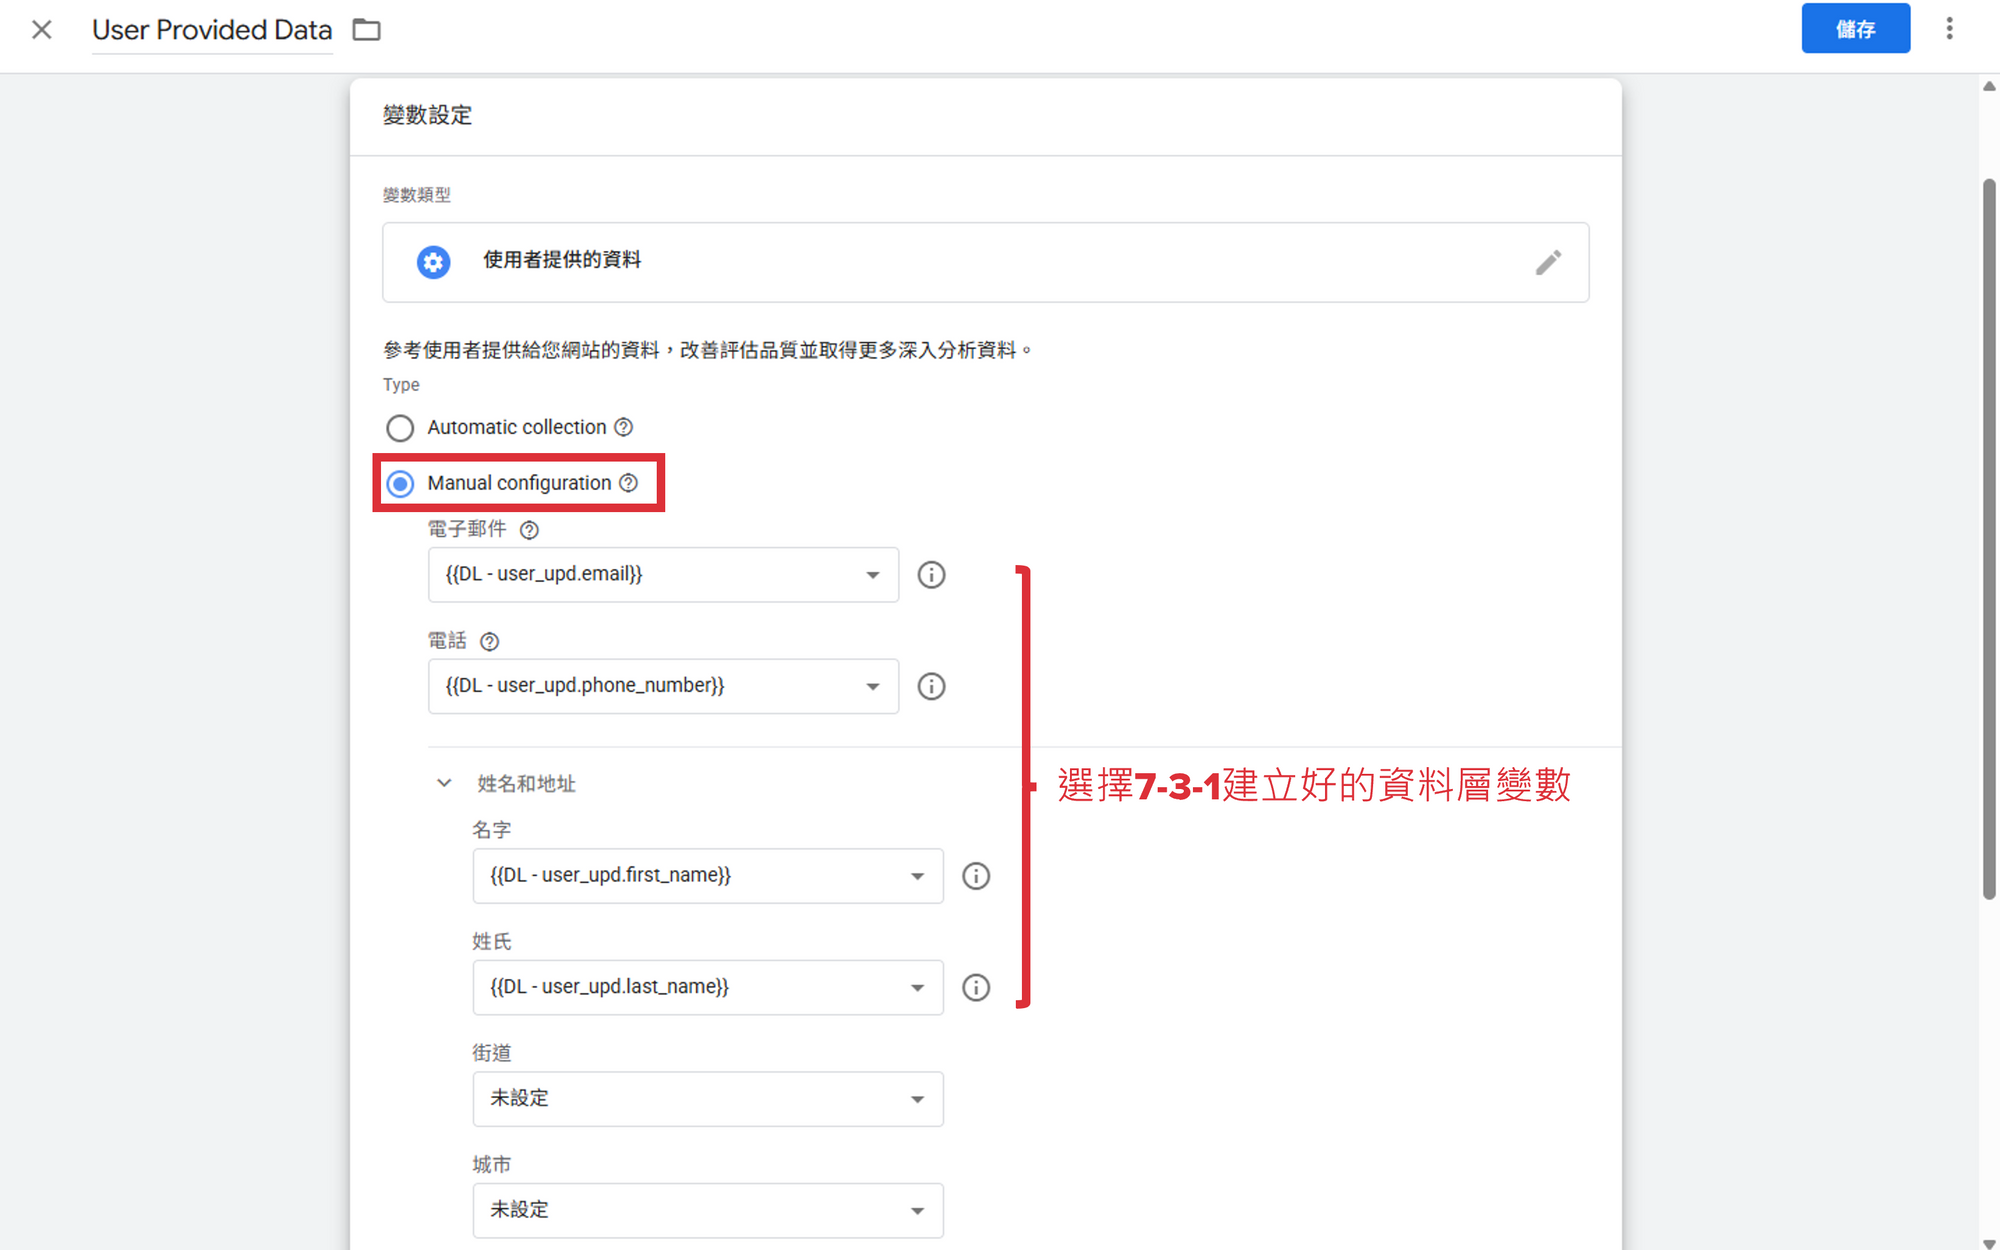Open the three-dot more options menu
Screen dimensions: 2000x1250
click(x=1949, y=29)
